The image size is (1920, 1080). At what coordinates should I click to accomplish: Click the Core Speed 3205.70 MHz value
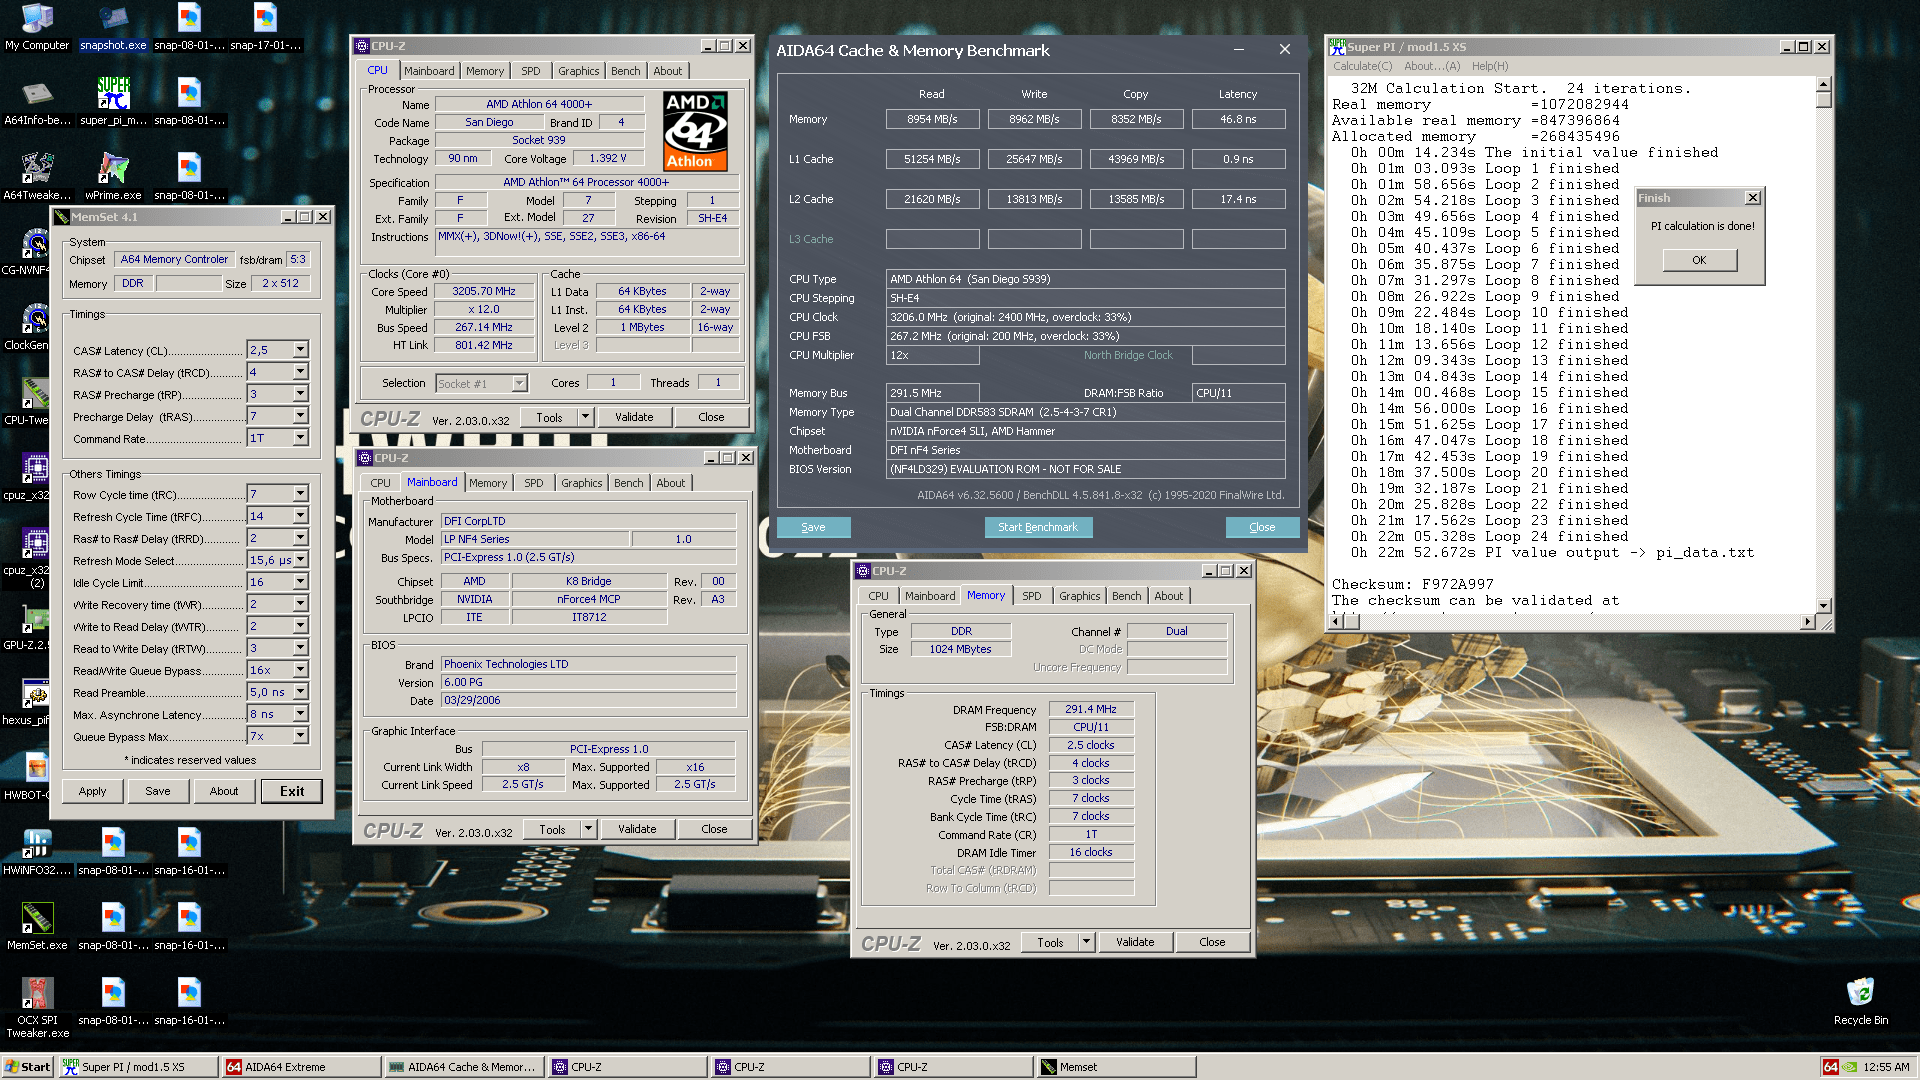(x=484, y=292)
